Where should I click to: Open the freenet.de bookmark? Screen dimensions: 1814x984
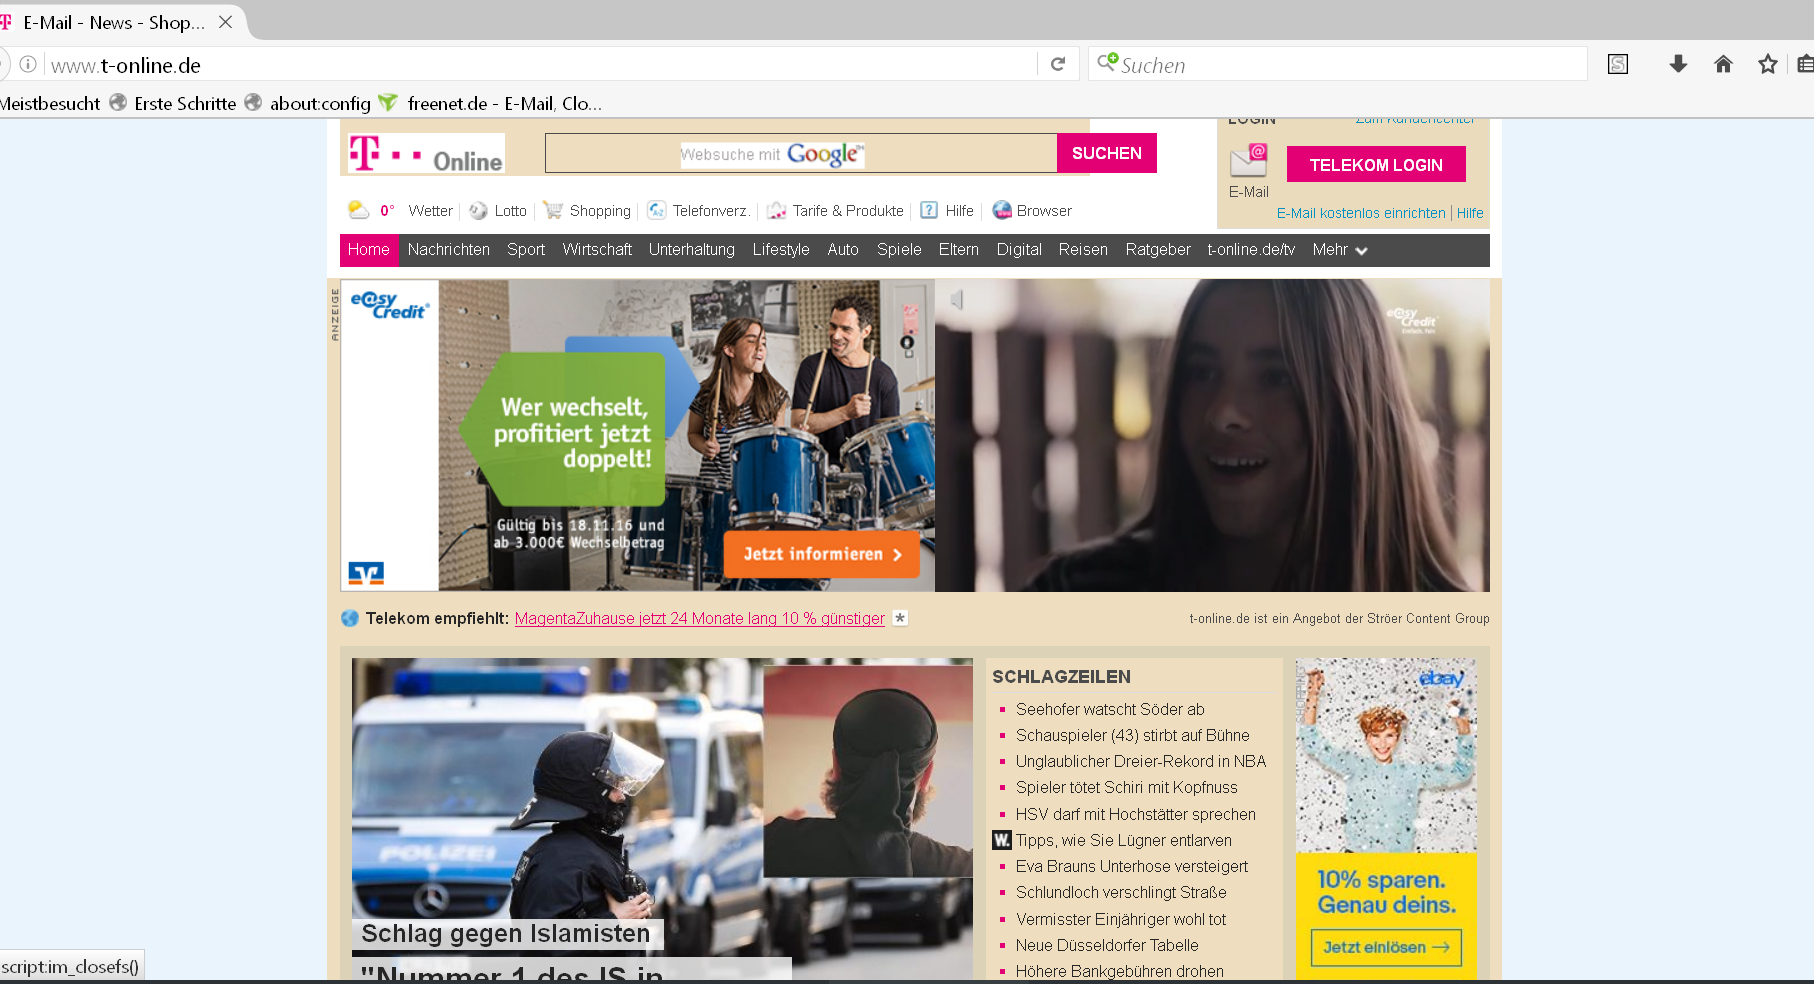pyautogui.click(x=490, y=103)
